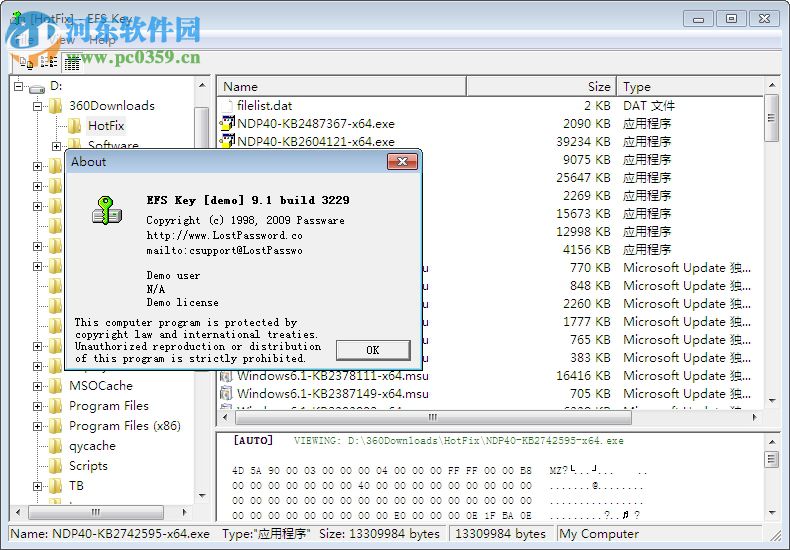Screen dimensions: 790x550
Task: Click the csupport mailto link
Action: pyautogui.click(x=224, y=250)
